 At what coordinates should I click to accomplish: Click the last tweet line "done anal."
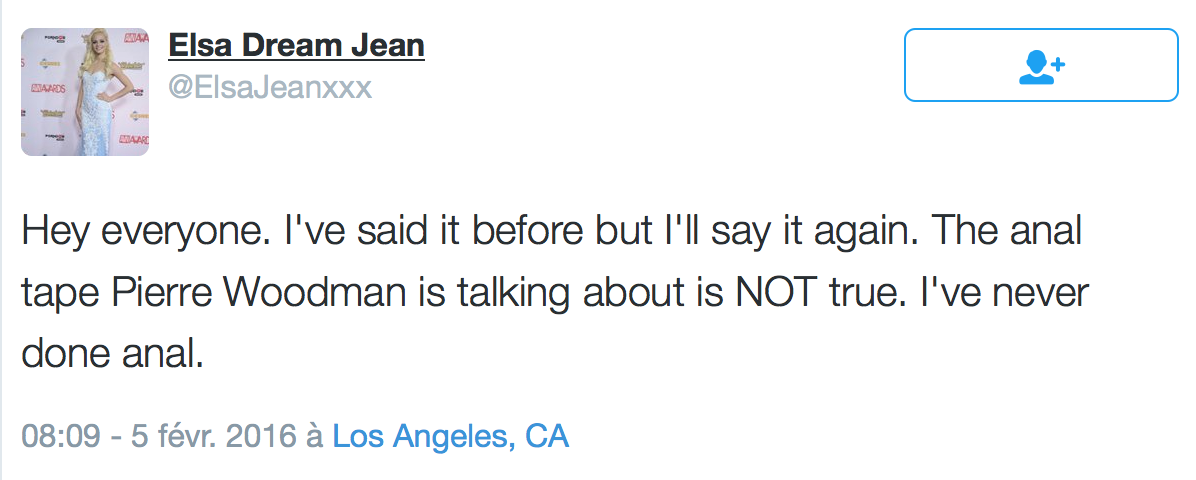tap(112, 355)
